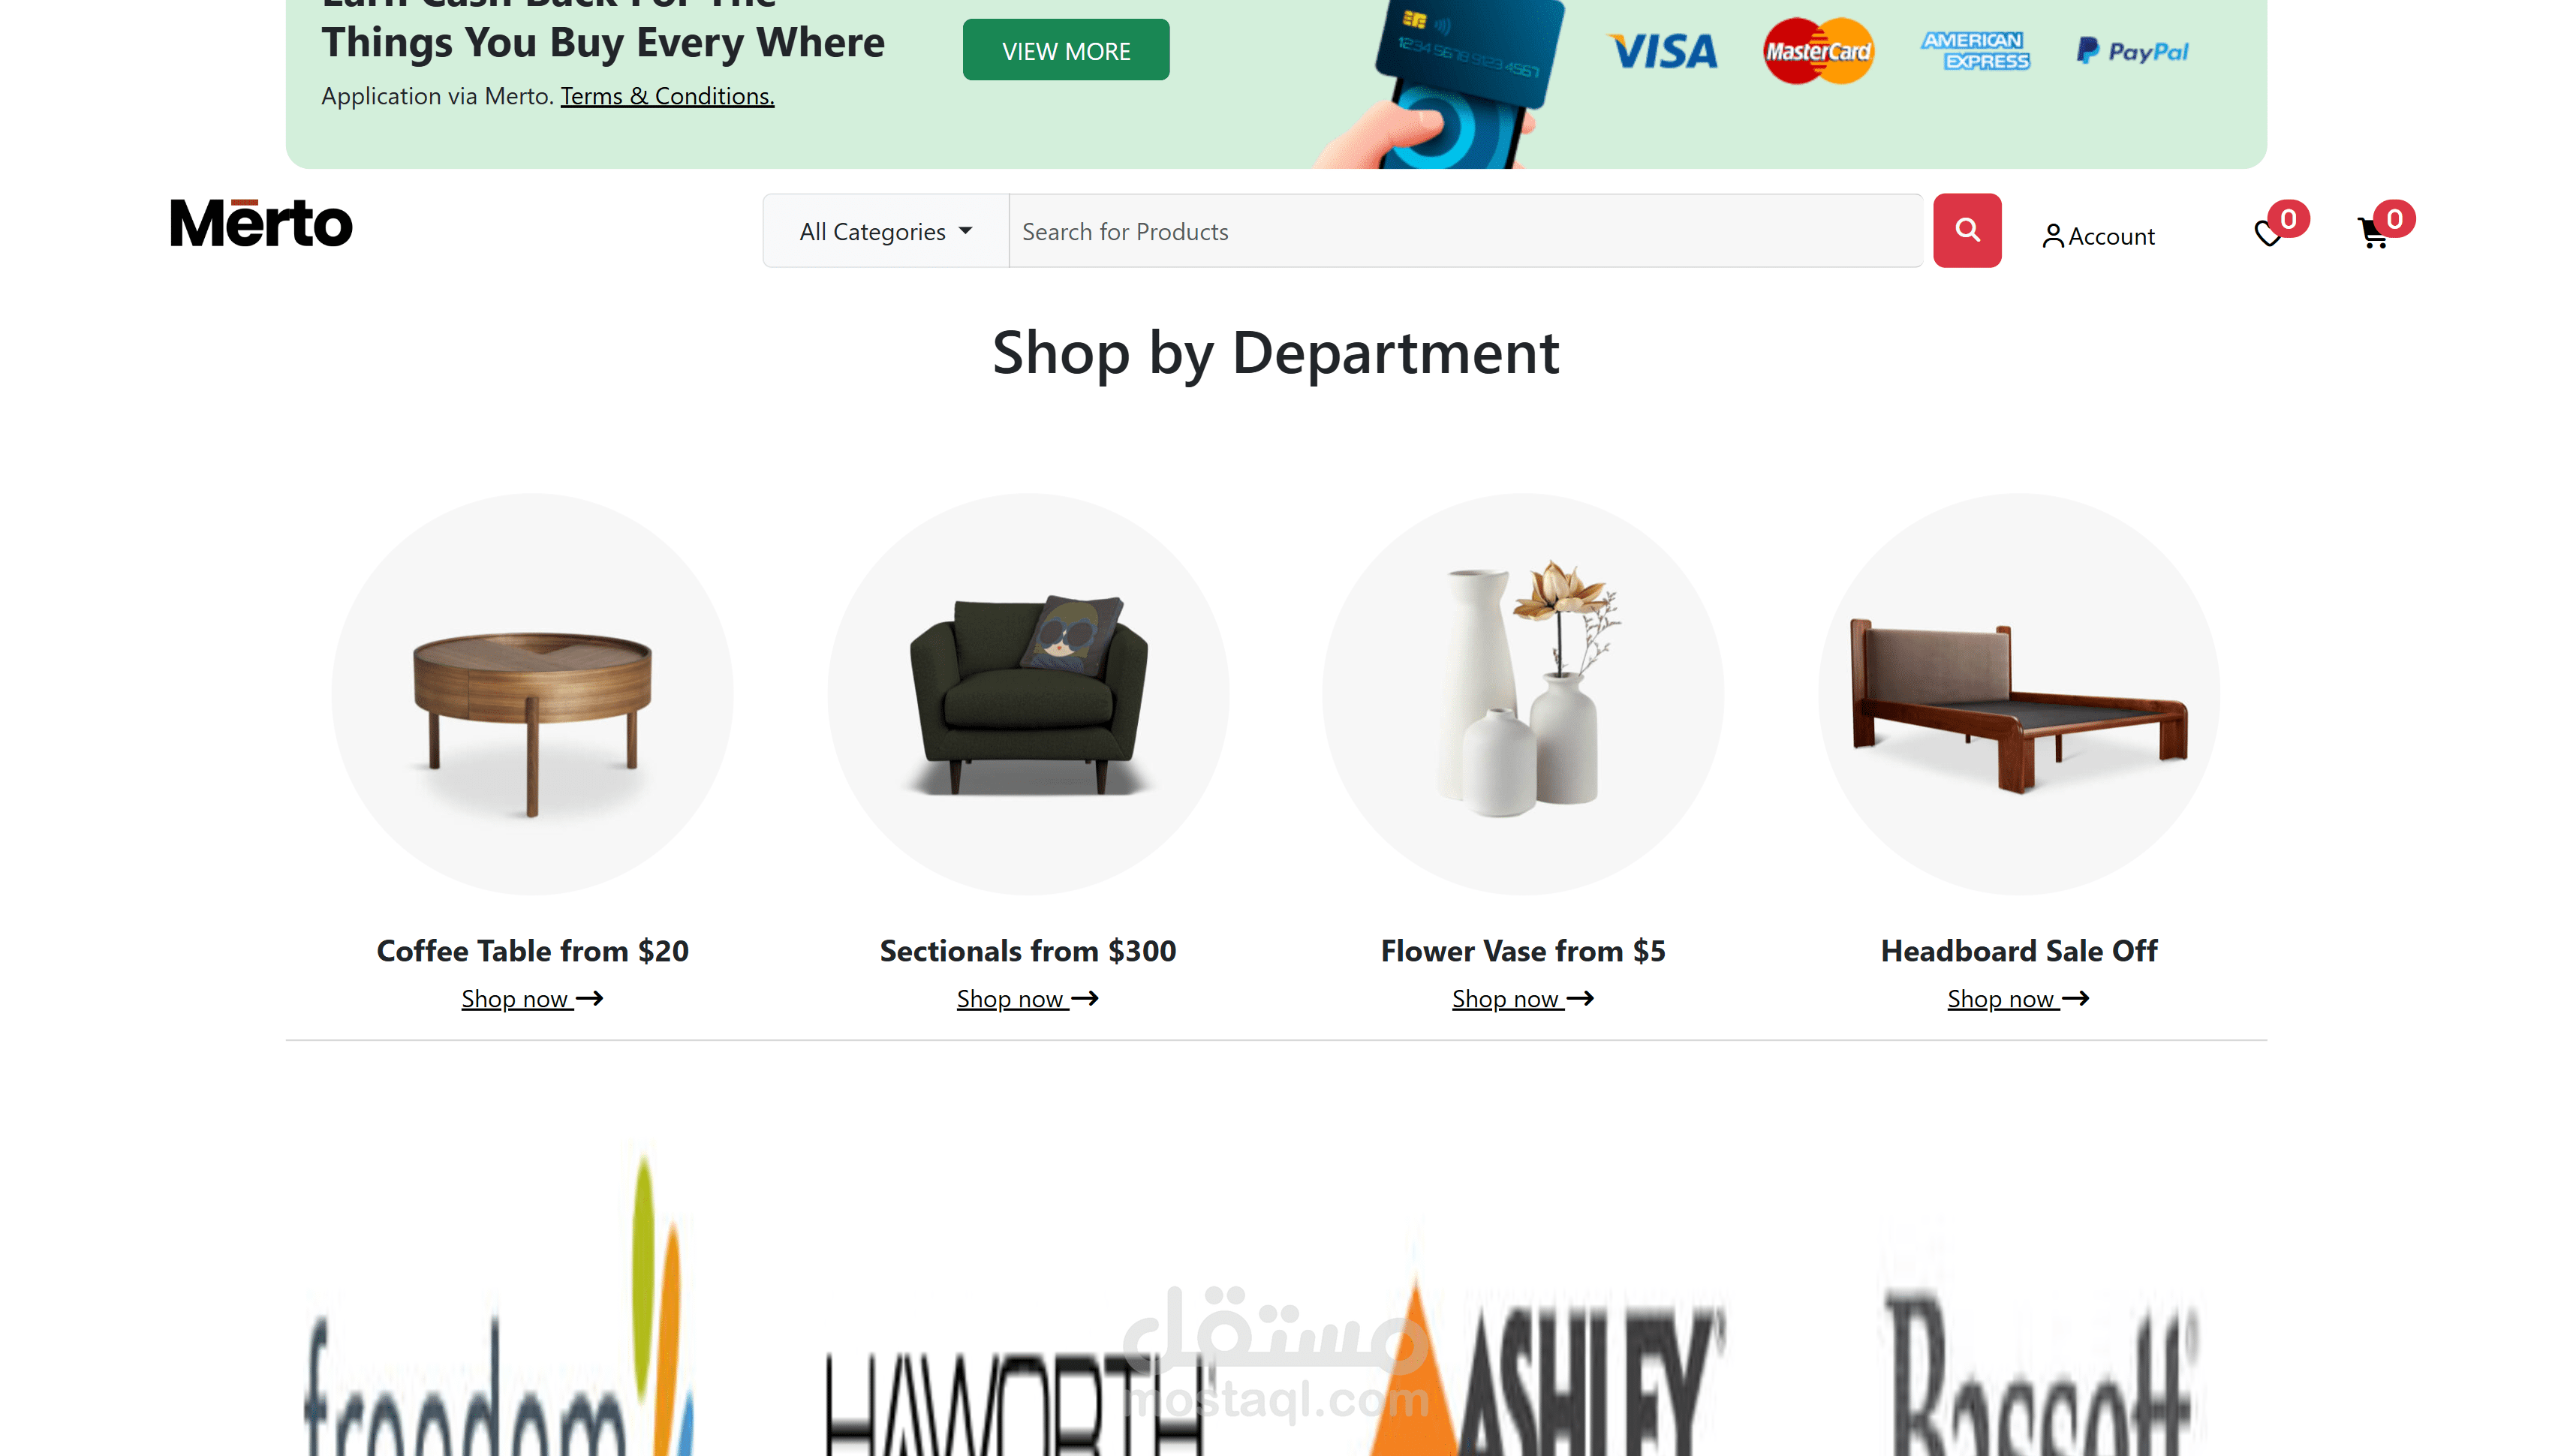Click the Merto logo
This screenshot has height=1456, width=2552.
pyautogui.click(x=261, y=223)
